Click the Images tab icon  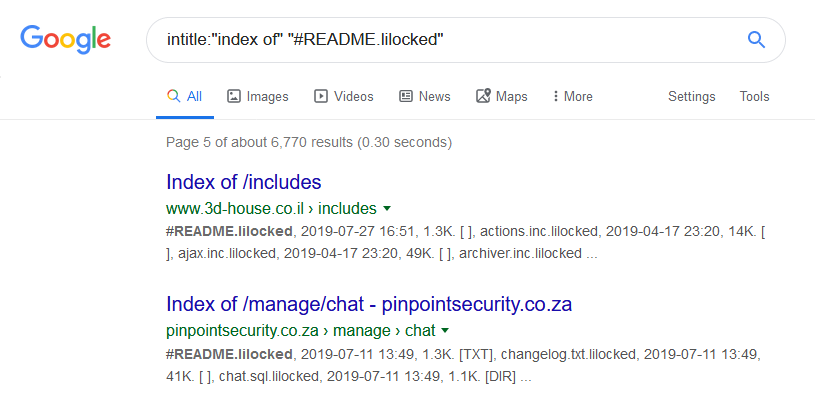tap(234, 97)
